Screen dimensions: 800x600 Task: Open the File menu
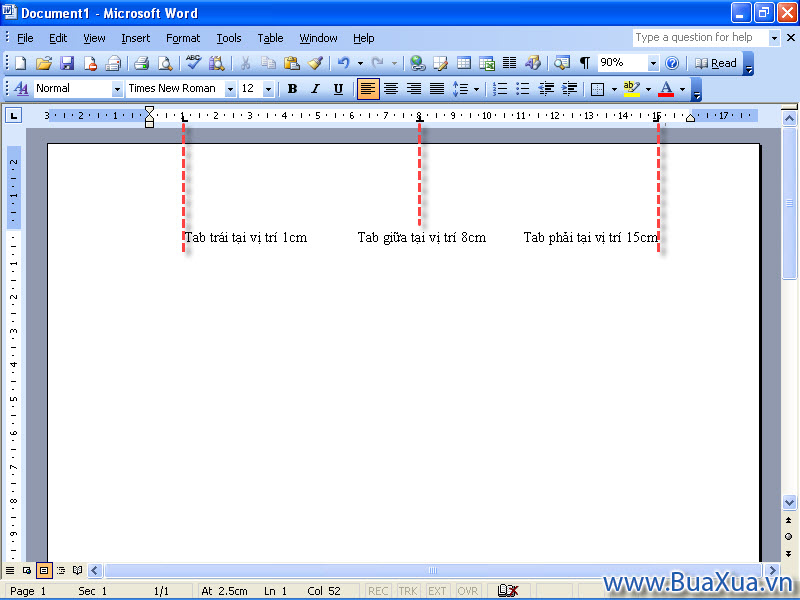point(25,38)
